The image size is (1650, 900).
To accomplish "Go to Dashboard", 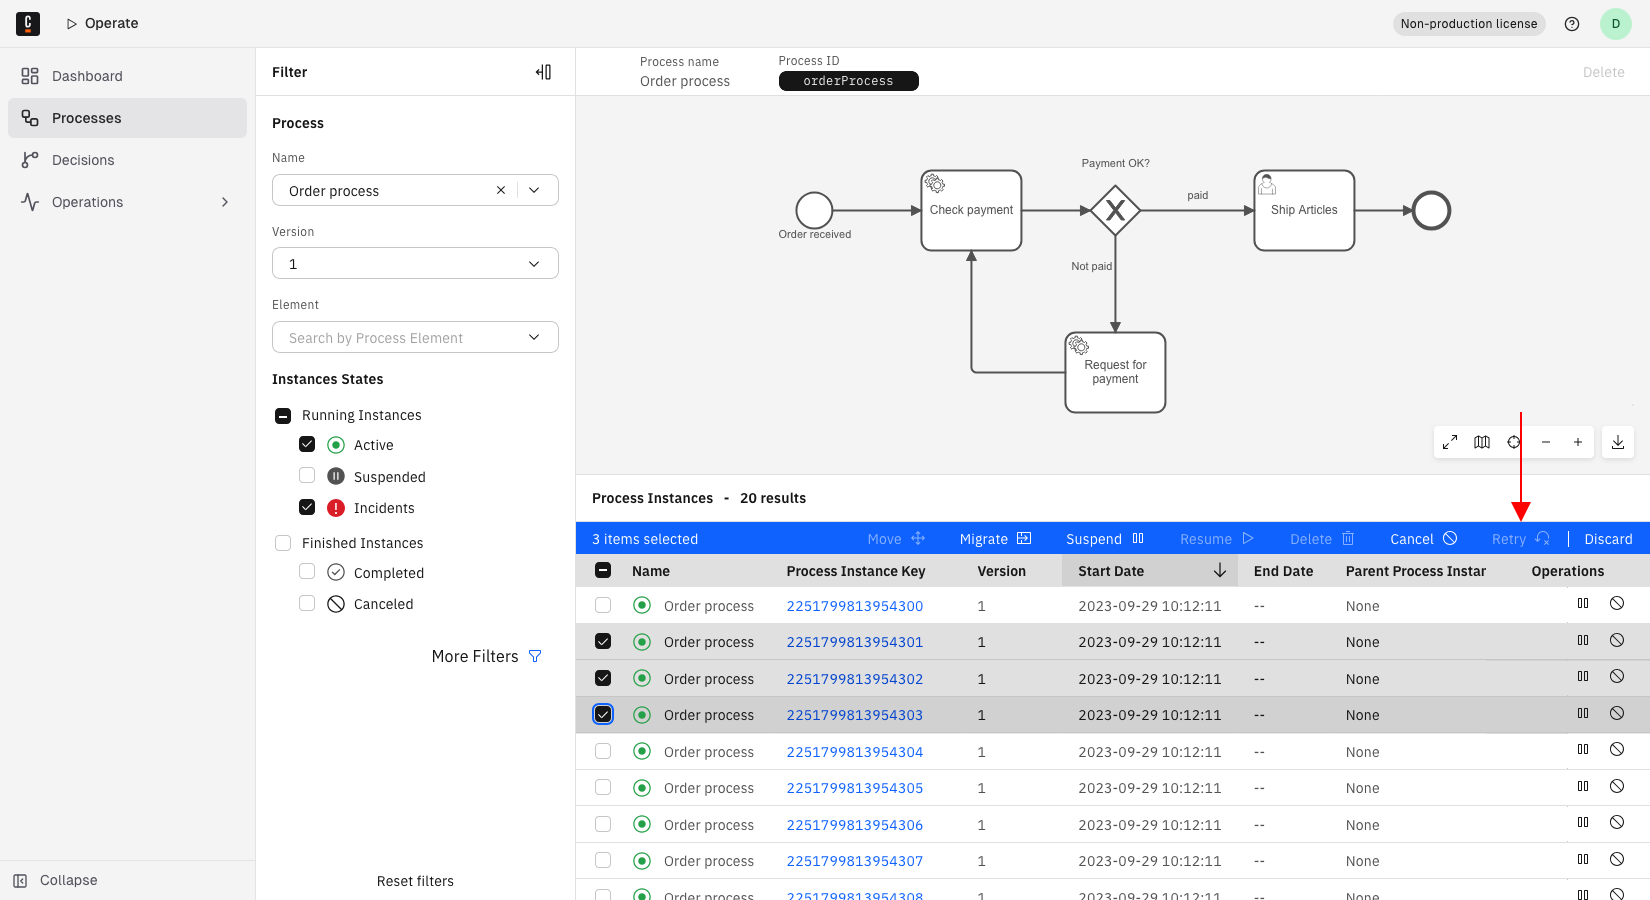I will [x=127, y=76].
